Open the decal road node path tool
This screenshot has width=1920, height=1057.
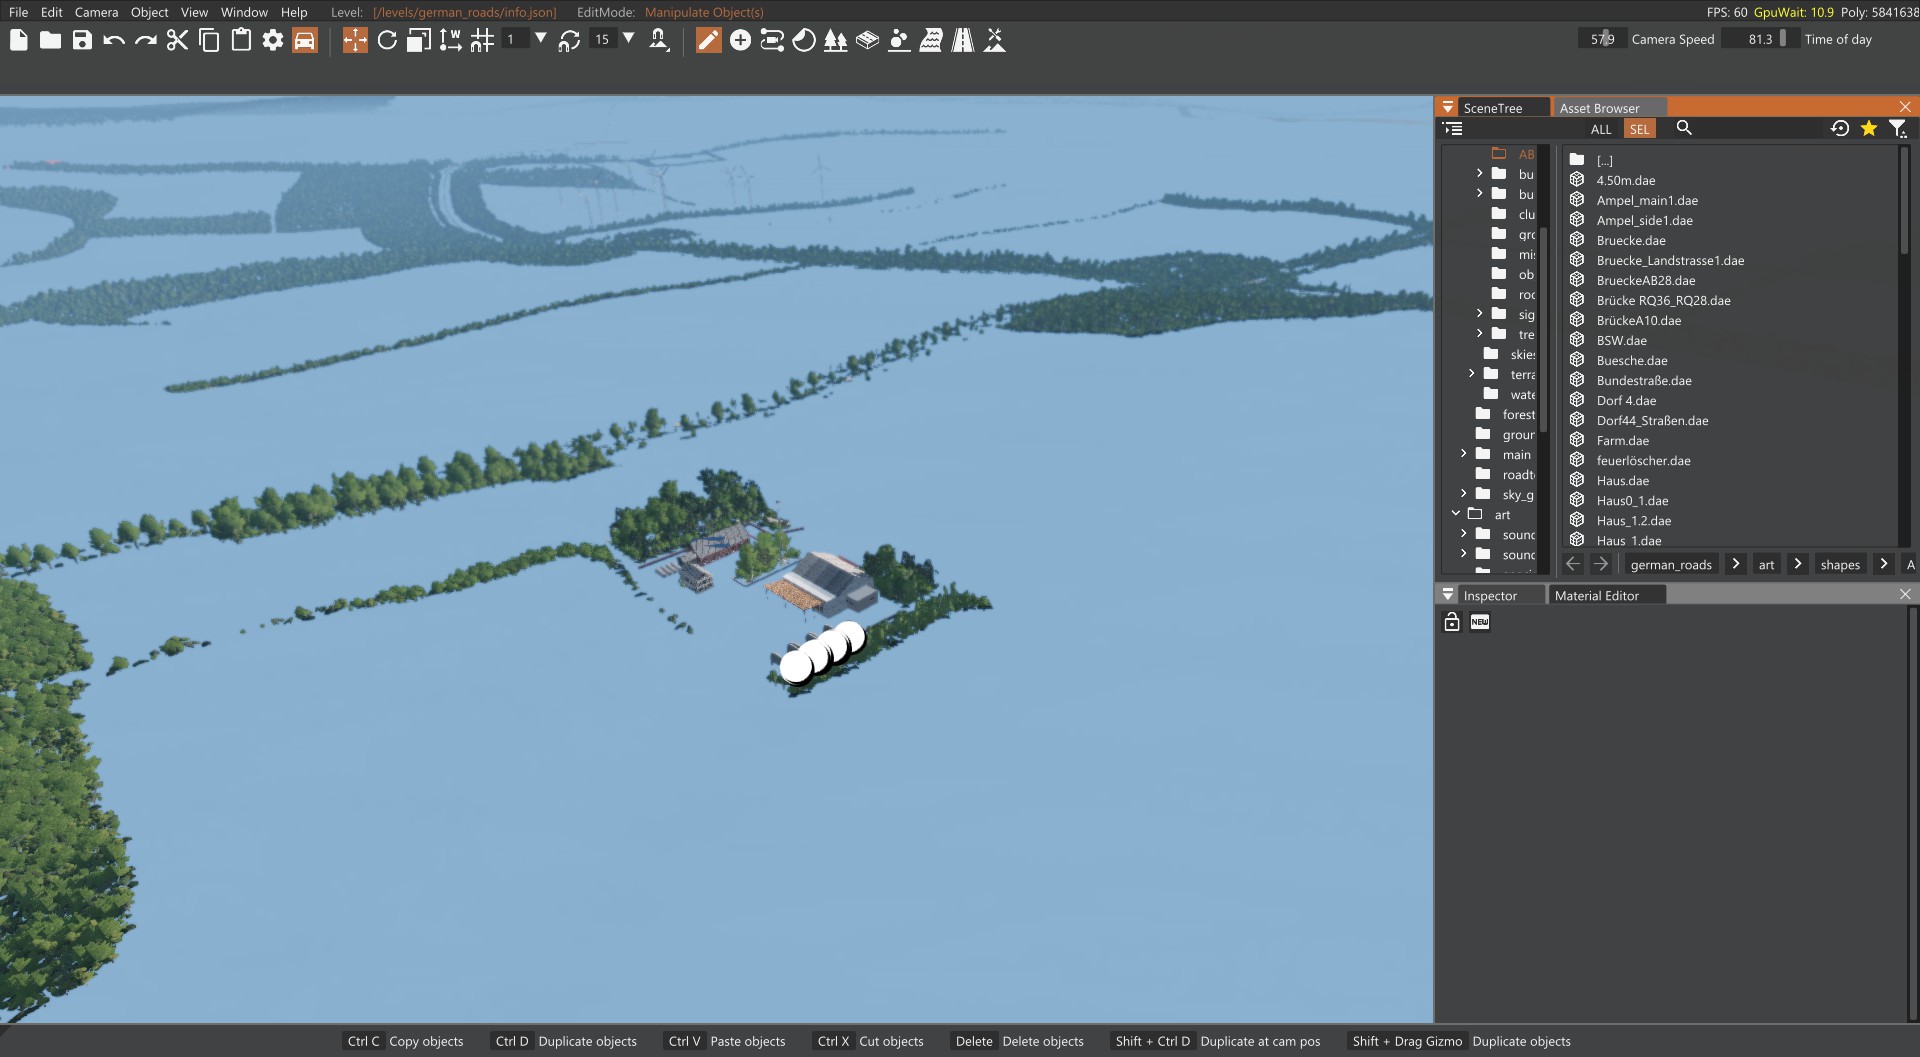(x=772, y=40)
